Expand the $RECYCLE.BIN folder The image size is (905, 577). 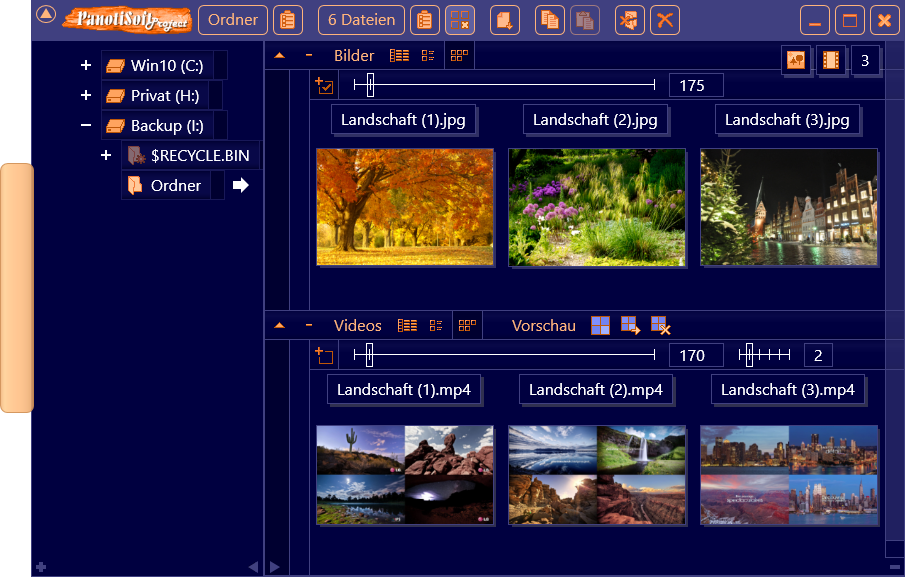[107, 155]
